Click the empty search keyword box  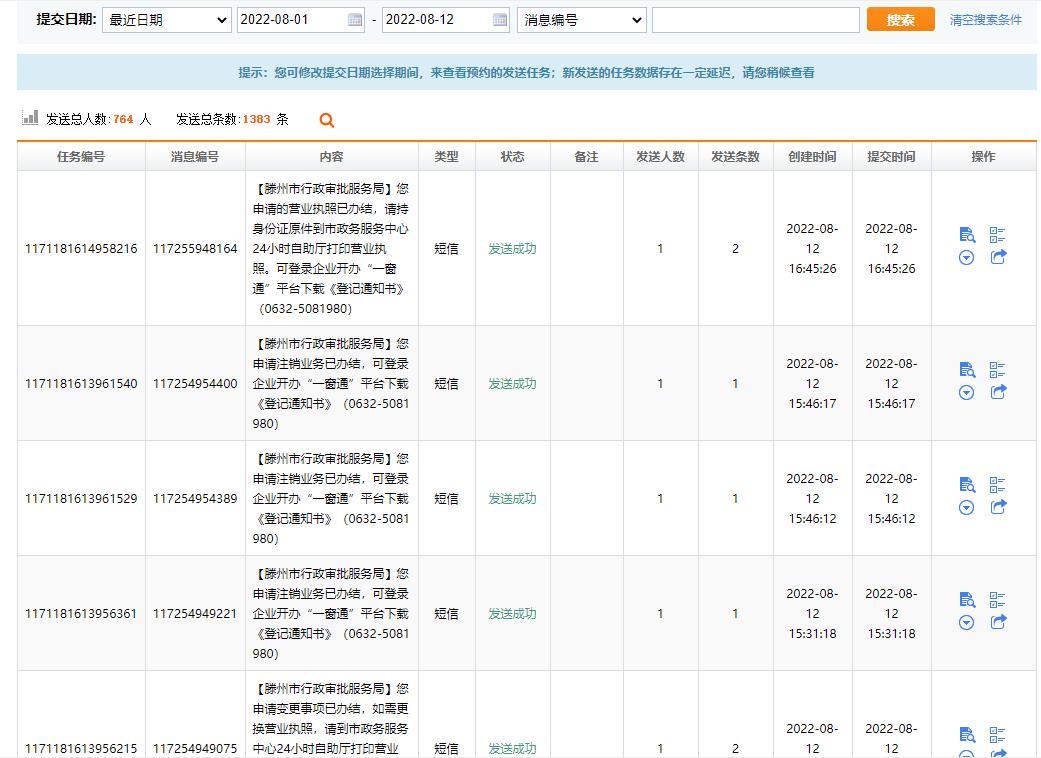pos(756,20)
